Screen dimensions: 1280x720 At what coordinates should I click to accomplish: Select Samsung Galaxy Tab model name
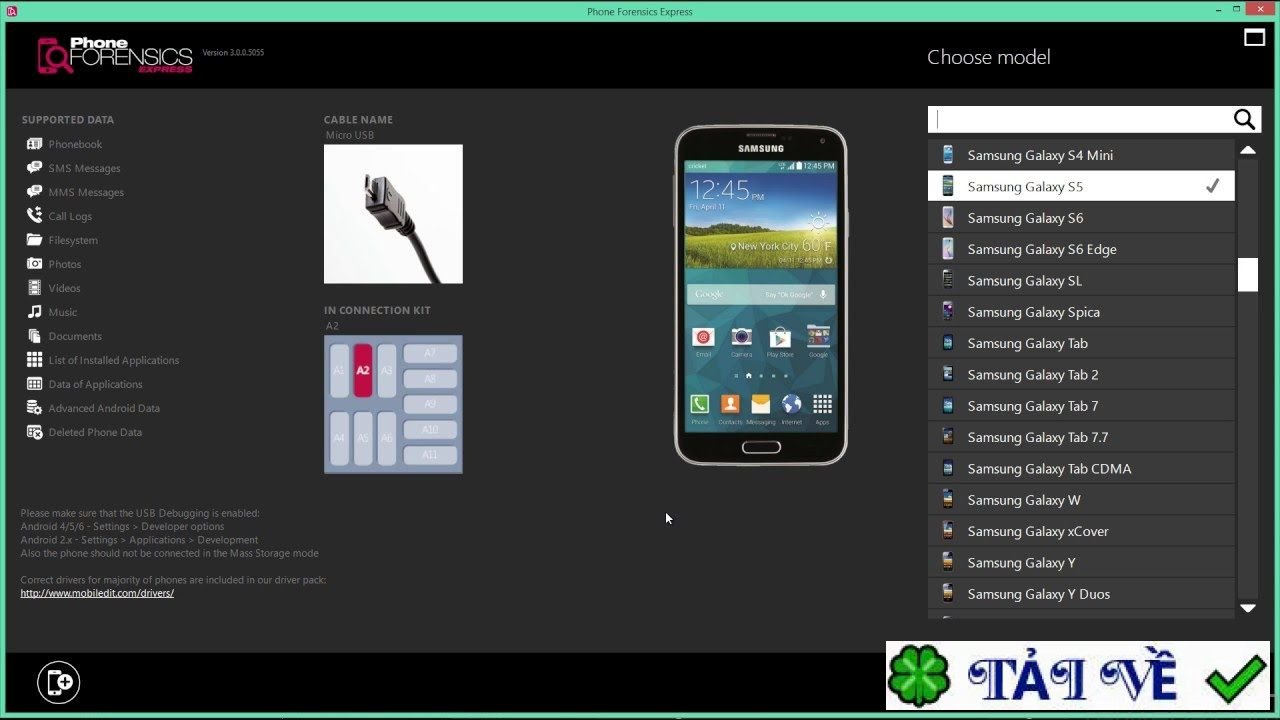[1028, 343]
